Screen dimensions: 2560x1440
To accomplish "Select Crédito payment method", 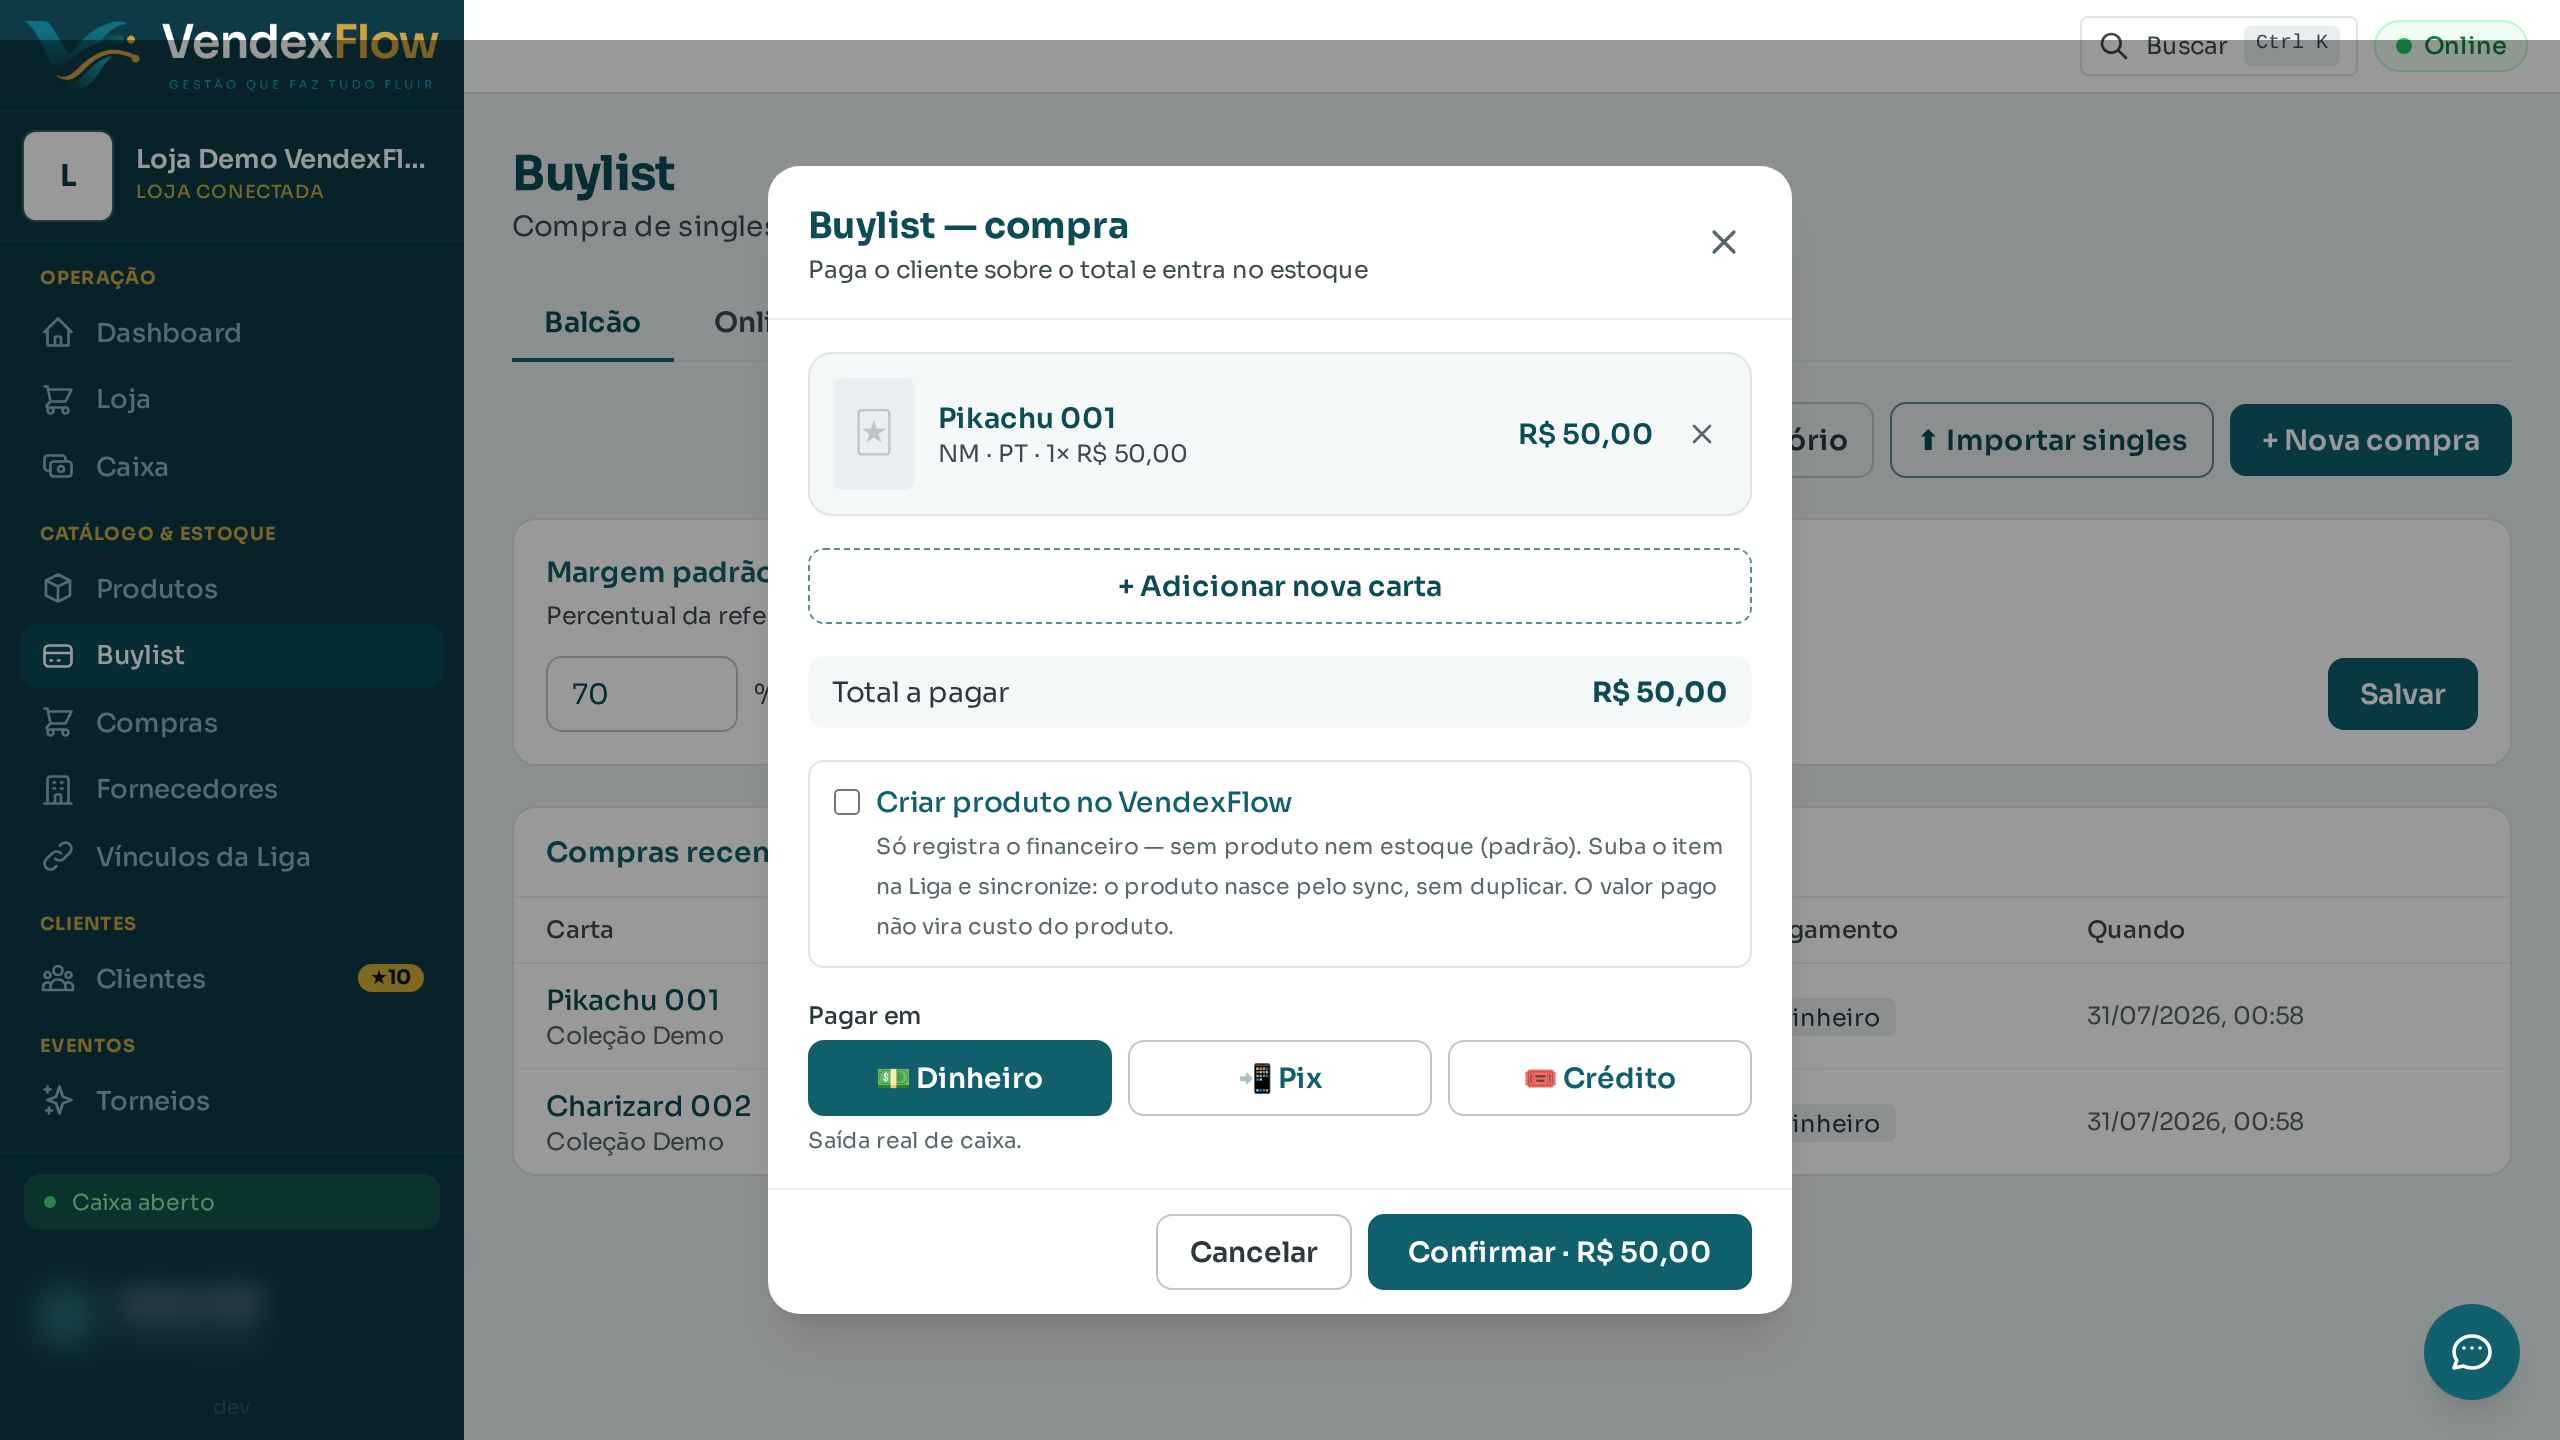I will [1599, 1078].
